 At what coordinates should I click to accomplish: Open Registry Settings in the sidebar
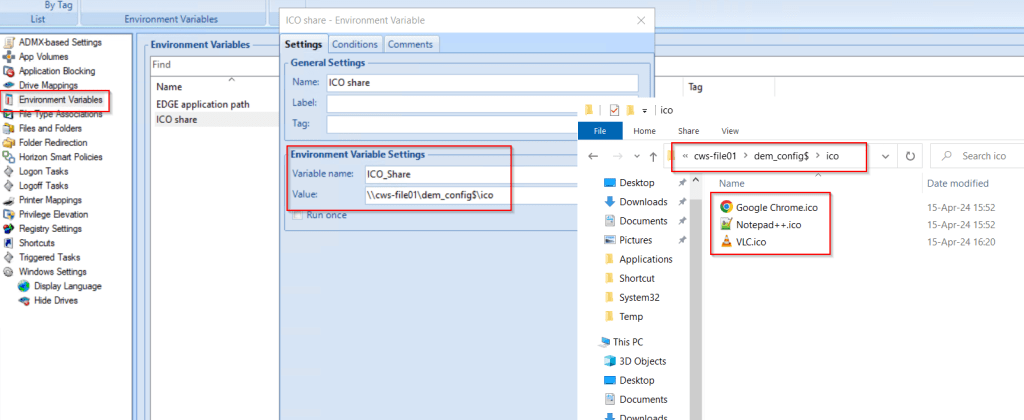54,228
